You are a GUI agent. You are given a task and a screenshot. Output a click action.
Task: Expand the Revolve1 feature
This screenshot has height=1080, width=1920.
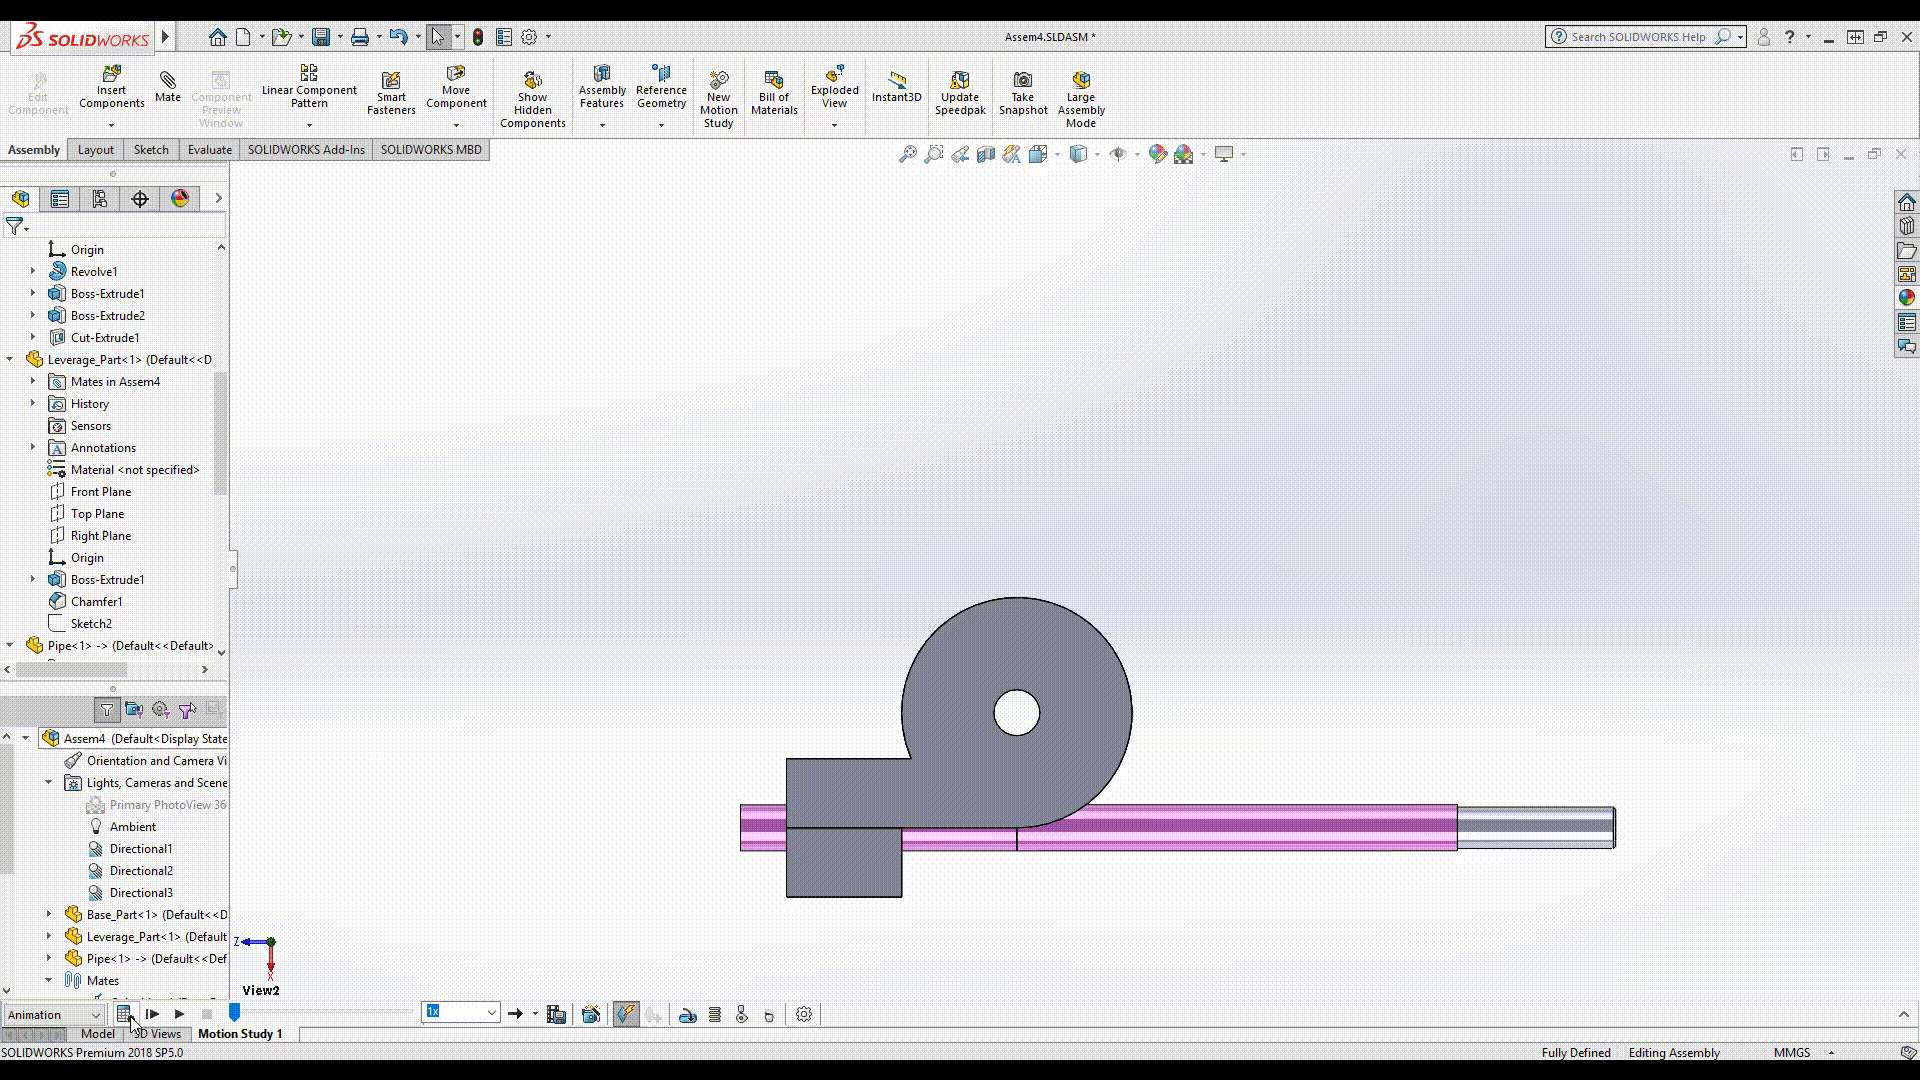pos(35,271)
